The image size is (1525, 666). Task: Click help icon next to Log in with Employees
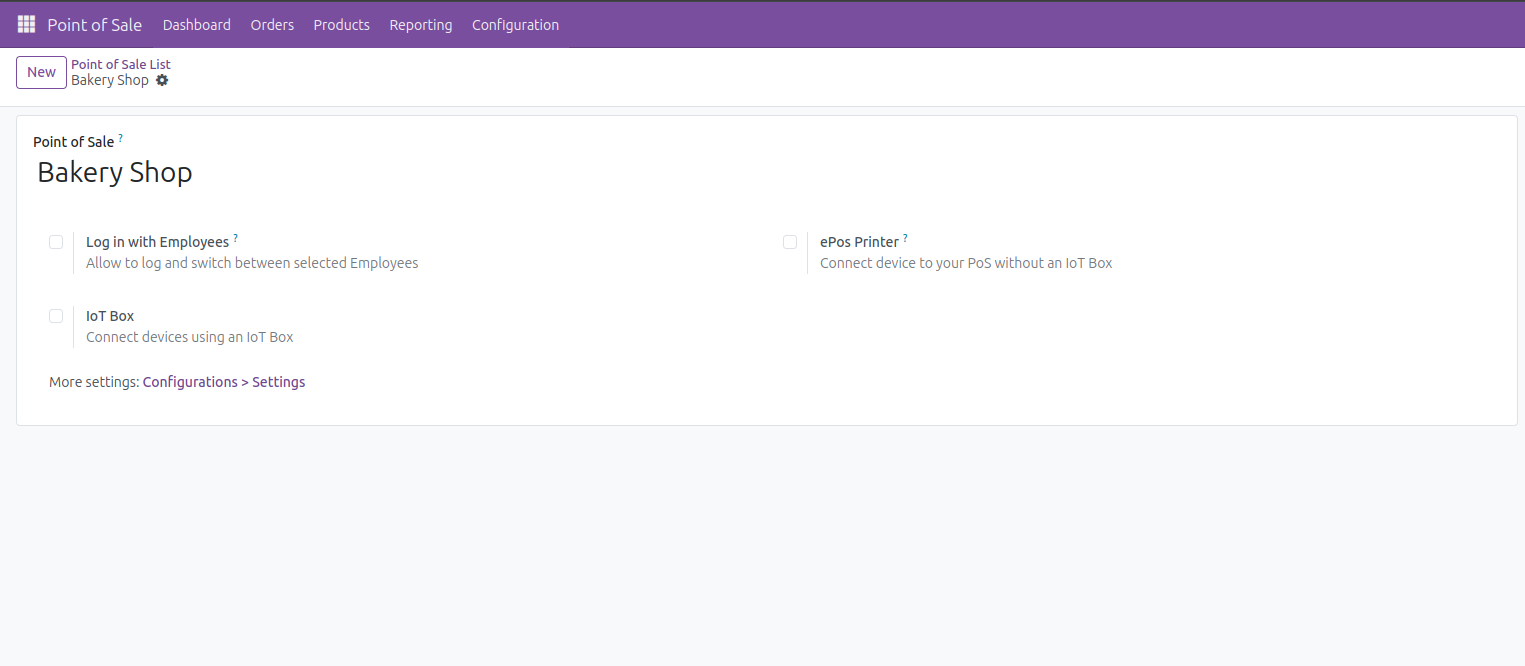236,238
